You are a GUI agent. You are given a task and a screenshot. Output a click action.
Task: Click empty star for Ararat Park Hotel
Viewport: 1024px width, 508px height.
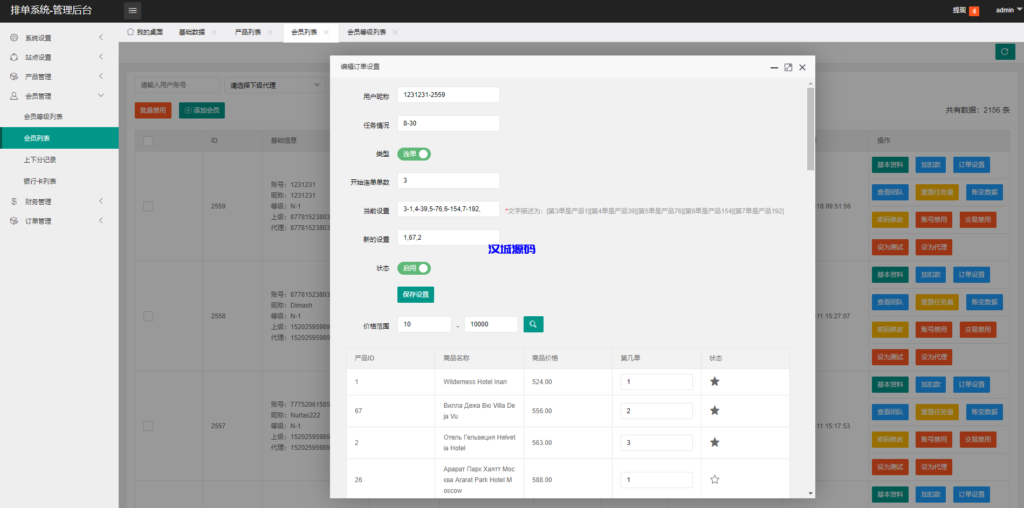(714, 480)
